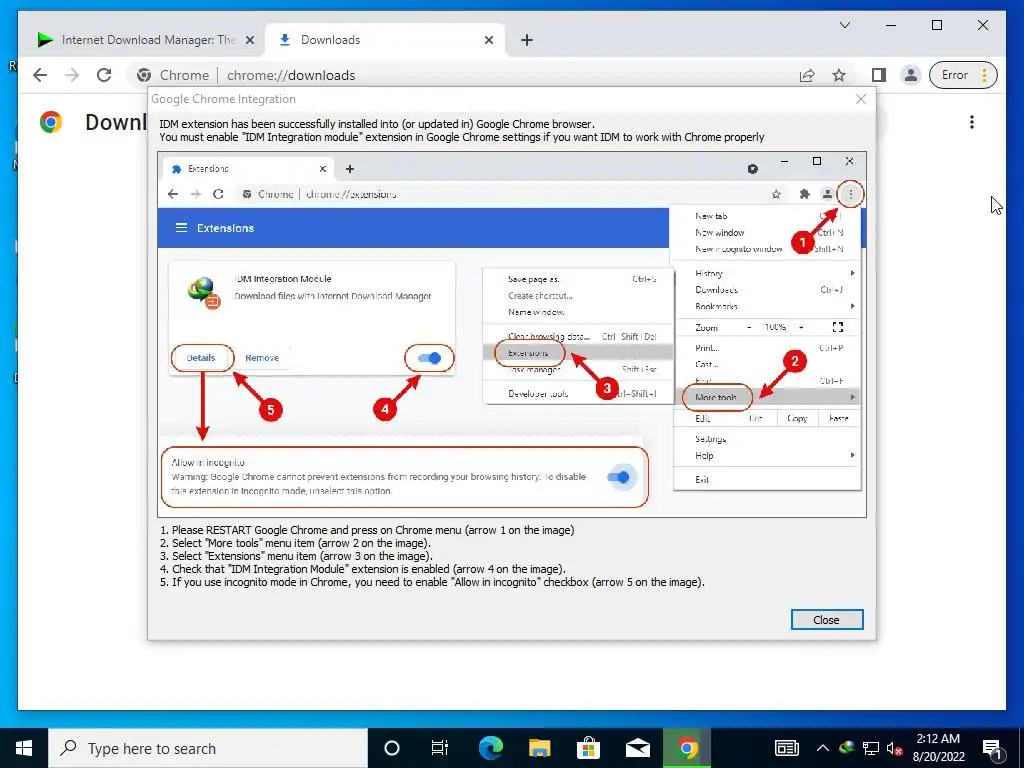This screenshot has height=768, width=1024.
Task: Open a new tab with plus button
Action: (x=527, y=40)
